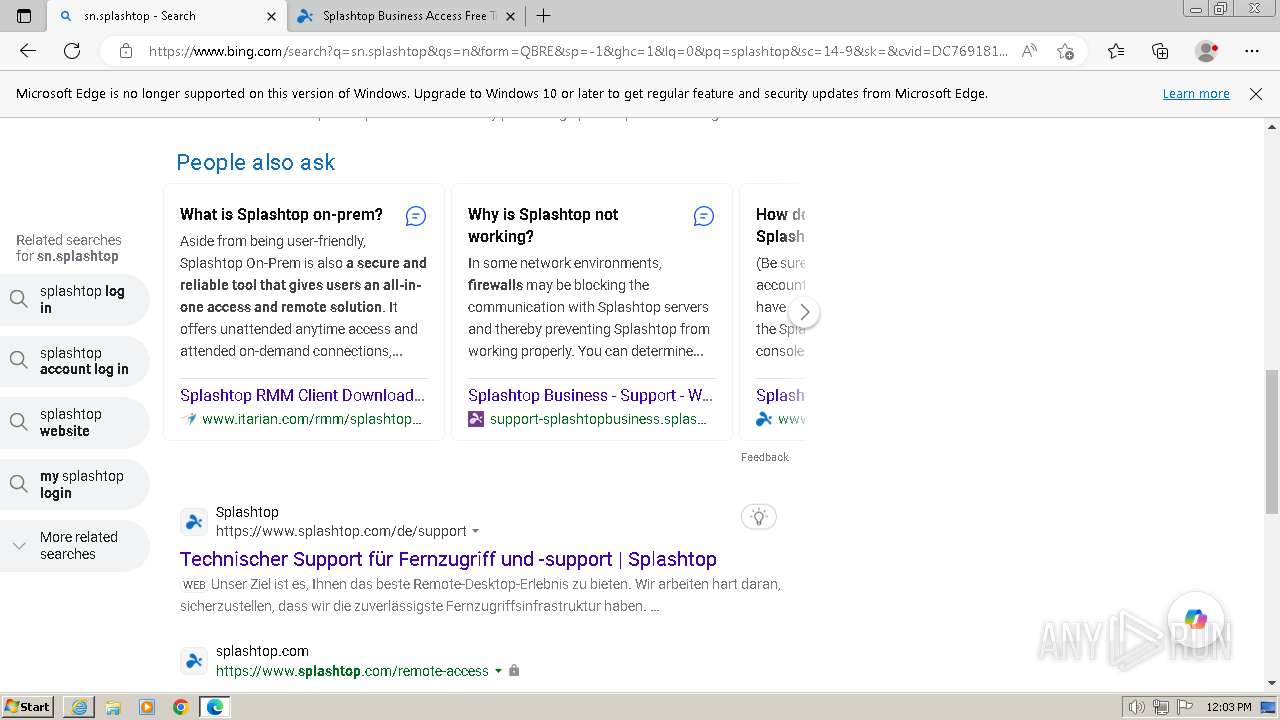
Task: Expand dropdown next to splashtop.com/de/support
Action: pos(476,531)
